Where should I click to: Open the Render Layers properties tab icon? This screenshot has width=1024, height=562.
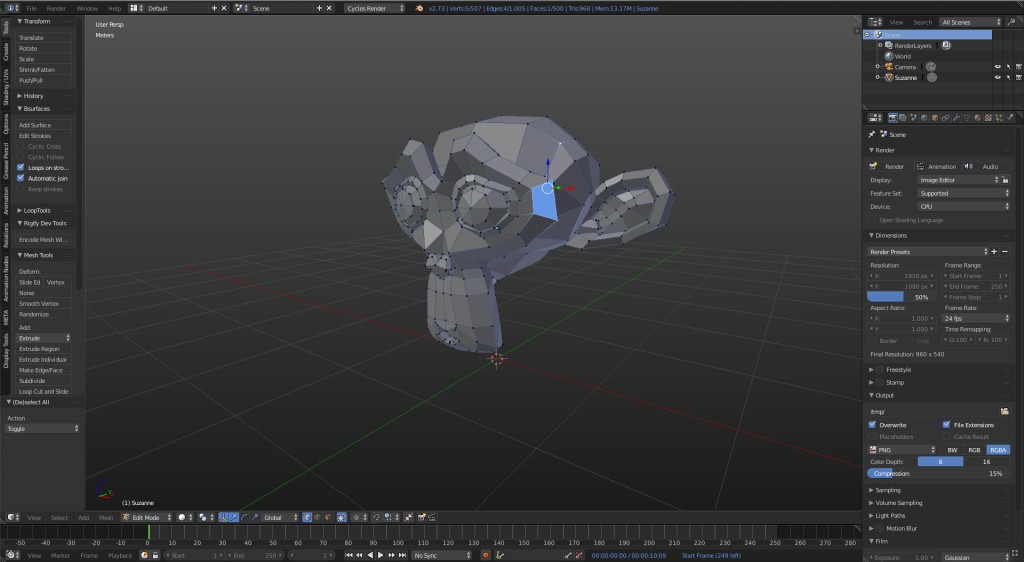[903, 117]
